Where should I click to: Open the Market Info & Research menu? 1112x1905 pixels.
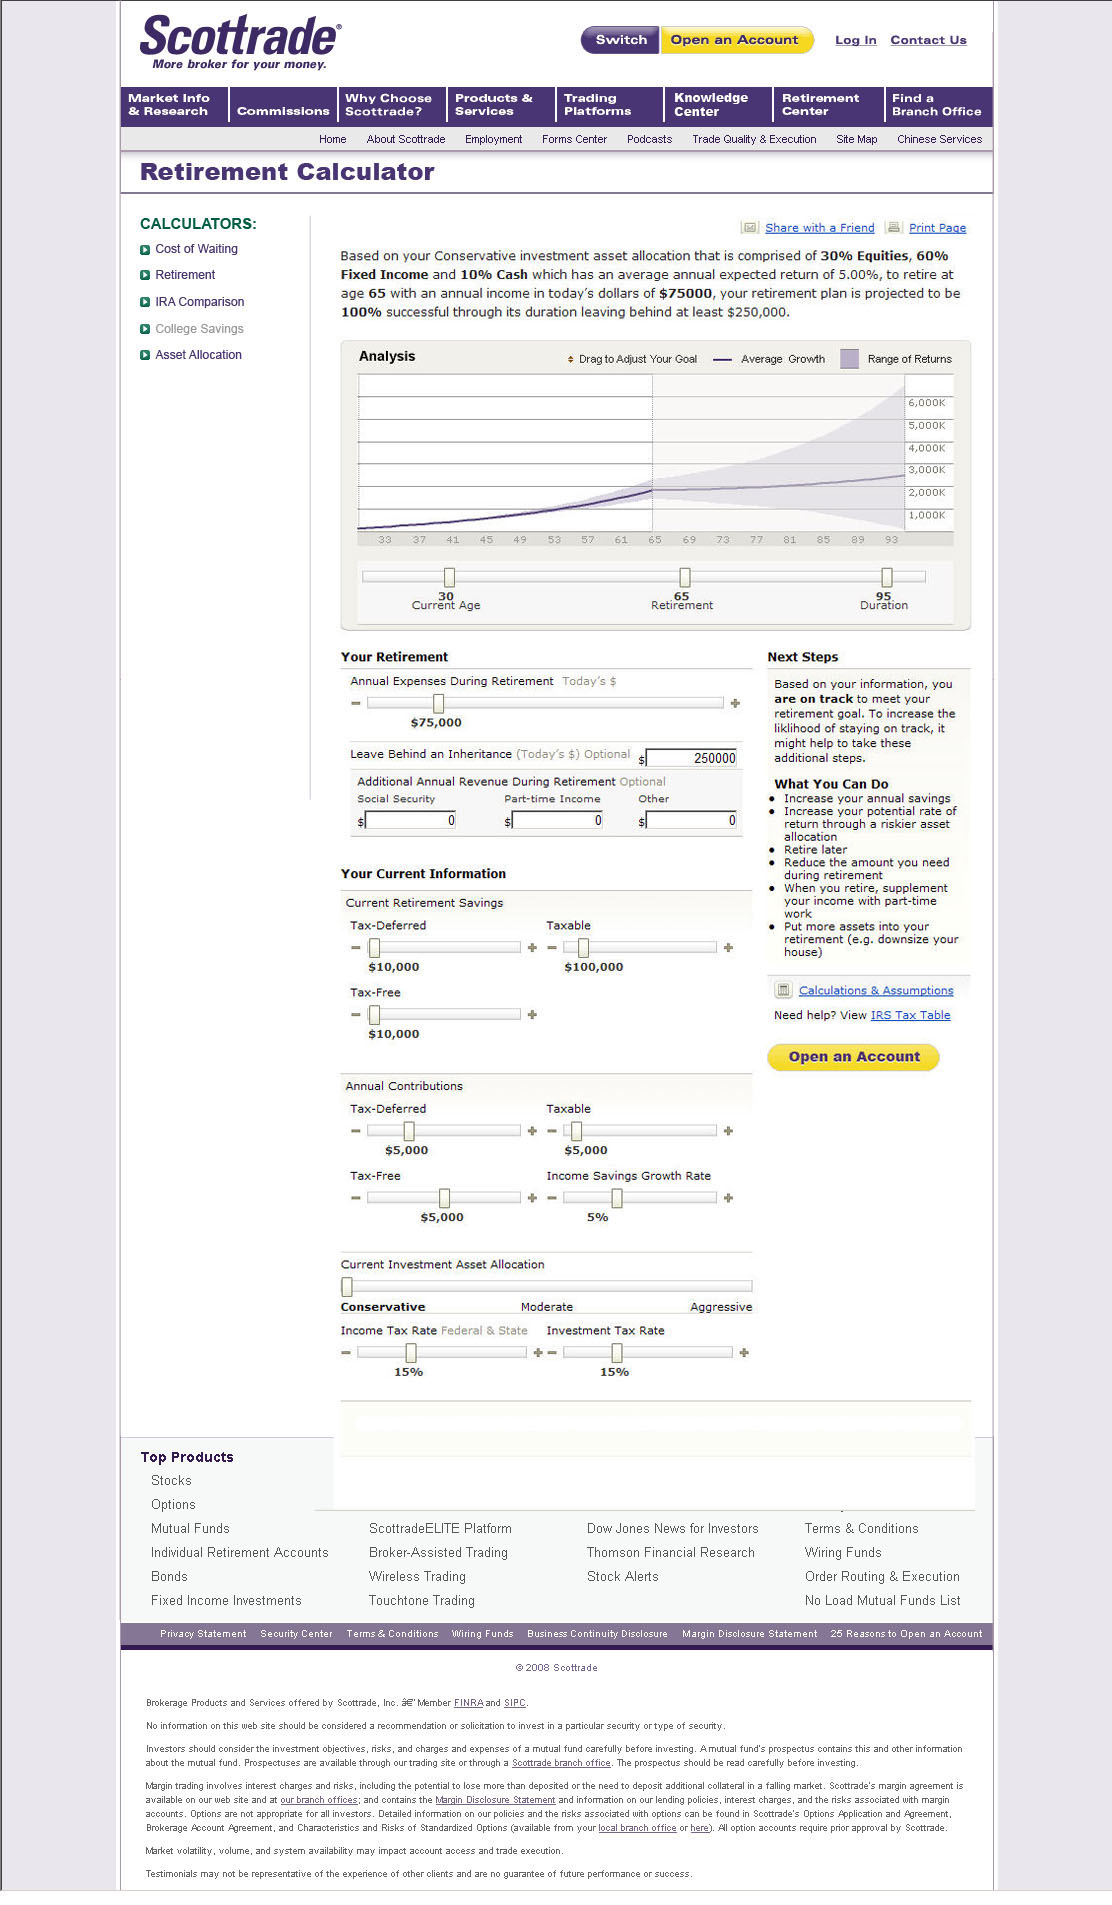point(174,105)
